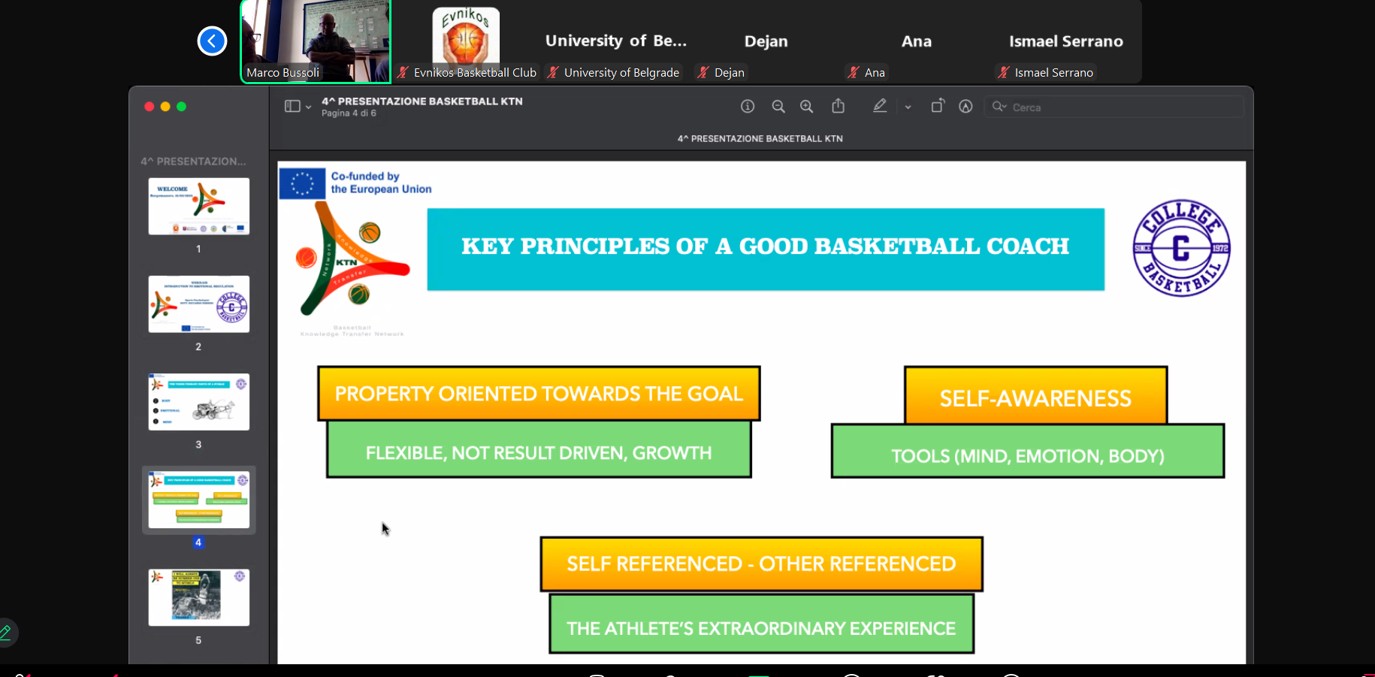Screen dimensions: 1375x677
Task: Expand the highlight color dropdown arrow
Action: pos(908,107)
